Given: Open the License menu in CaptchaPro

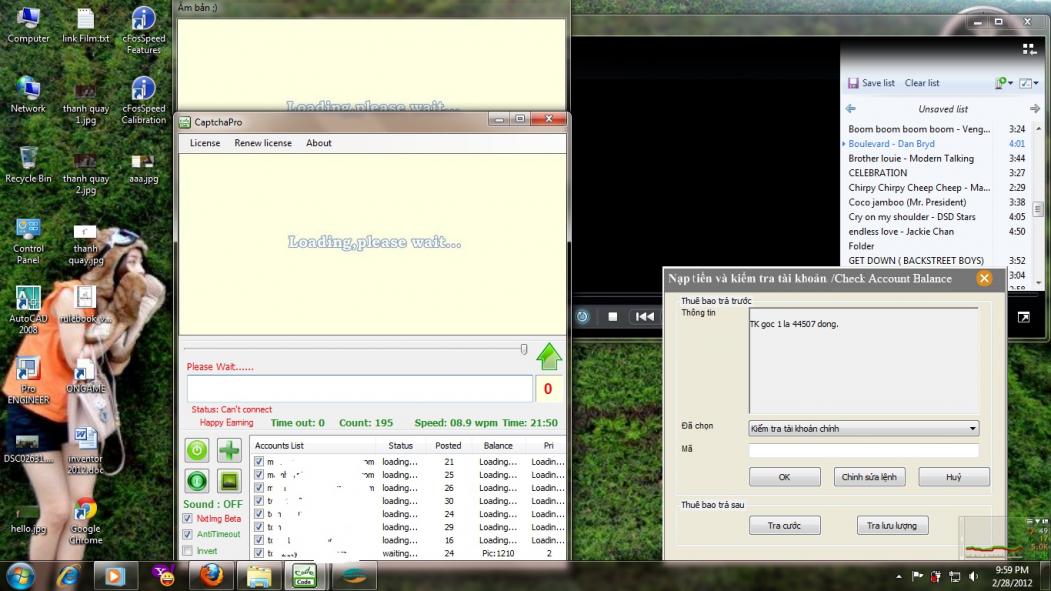Looking at the screenshot, I should (x=204, y=143).
